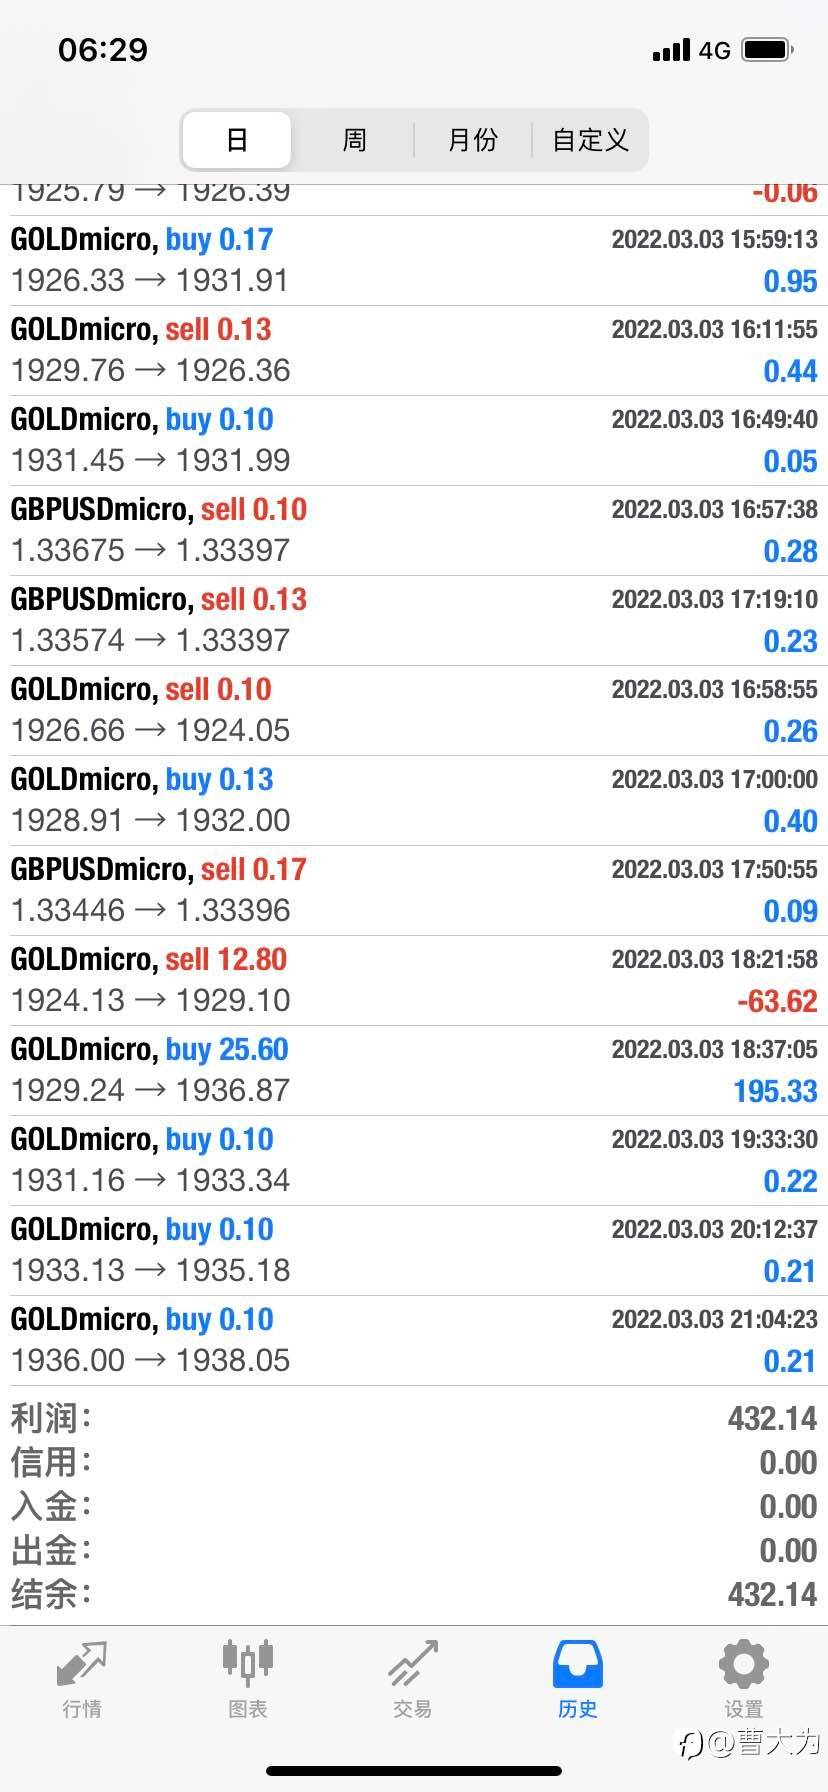The height and width of the screenshot is (1792, 828).
Task: Select the GBPUSDmicro sell 0.17 trade
Action: click(414, 890)
